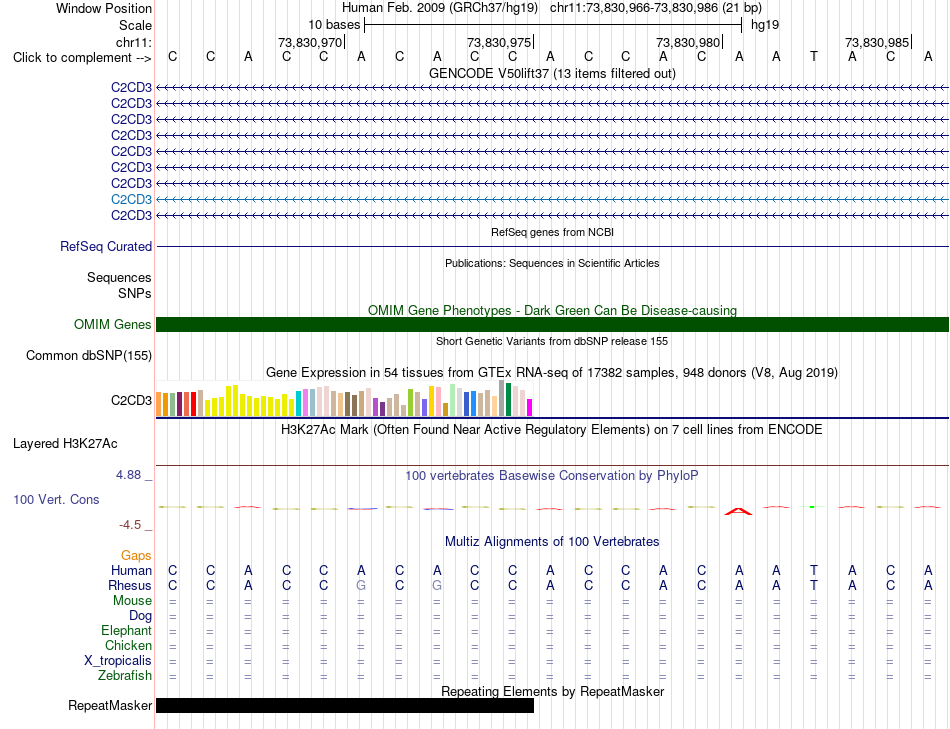Click "Multiz Alignments of 100 Vertebrates" title
950x729 pixels.
point(552,542)
